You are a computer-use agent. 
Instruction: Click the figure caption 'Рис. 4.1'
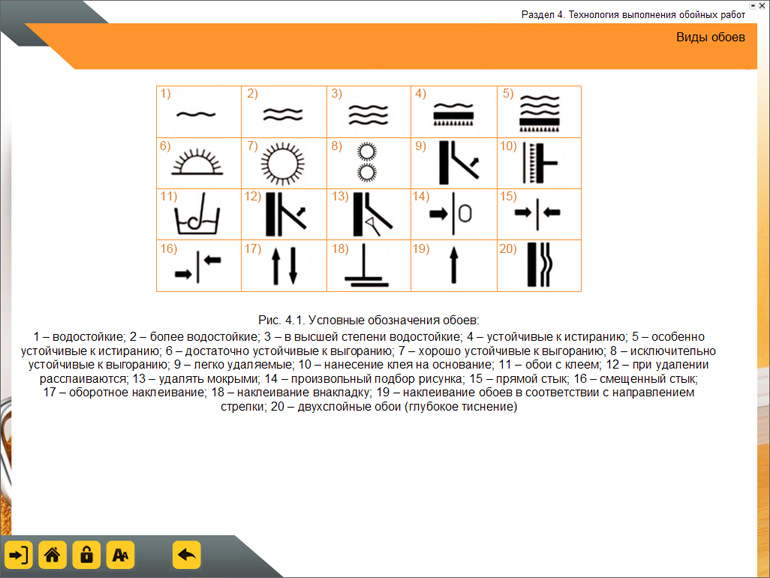coord(368,320)
